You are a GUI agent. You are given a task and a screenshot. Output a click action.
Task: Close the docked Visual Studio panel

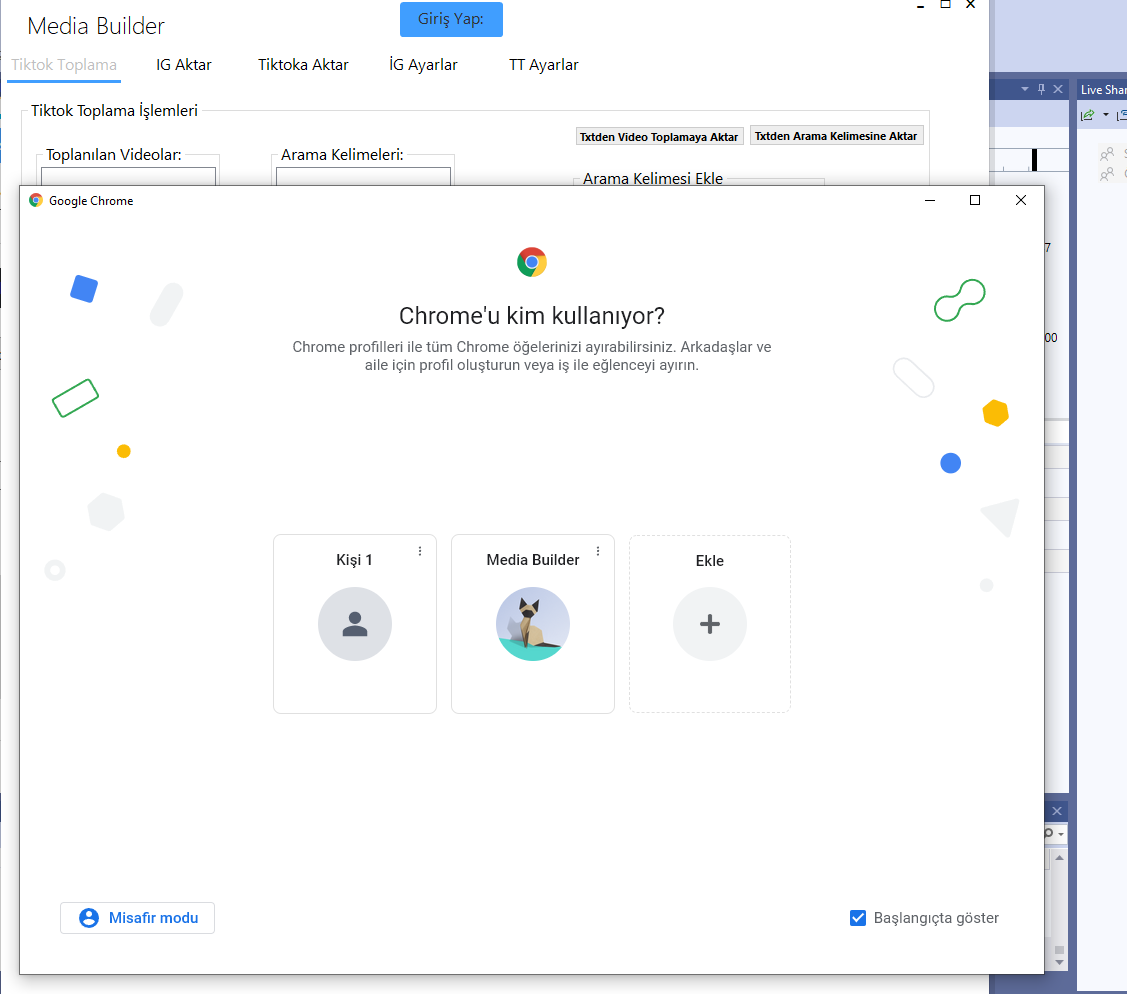click(1058, 89)
